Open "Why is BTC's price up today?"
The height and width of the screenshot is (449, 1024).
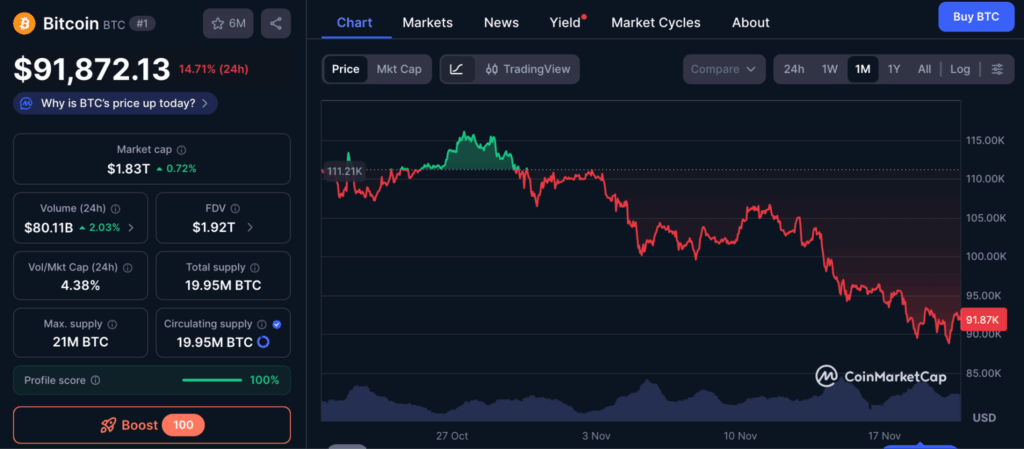pyautogui.click(x=116, y=102)
